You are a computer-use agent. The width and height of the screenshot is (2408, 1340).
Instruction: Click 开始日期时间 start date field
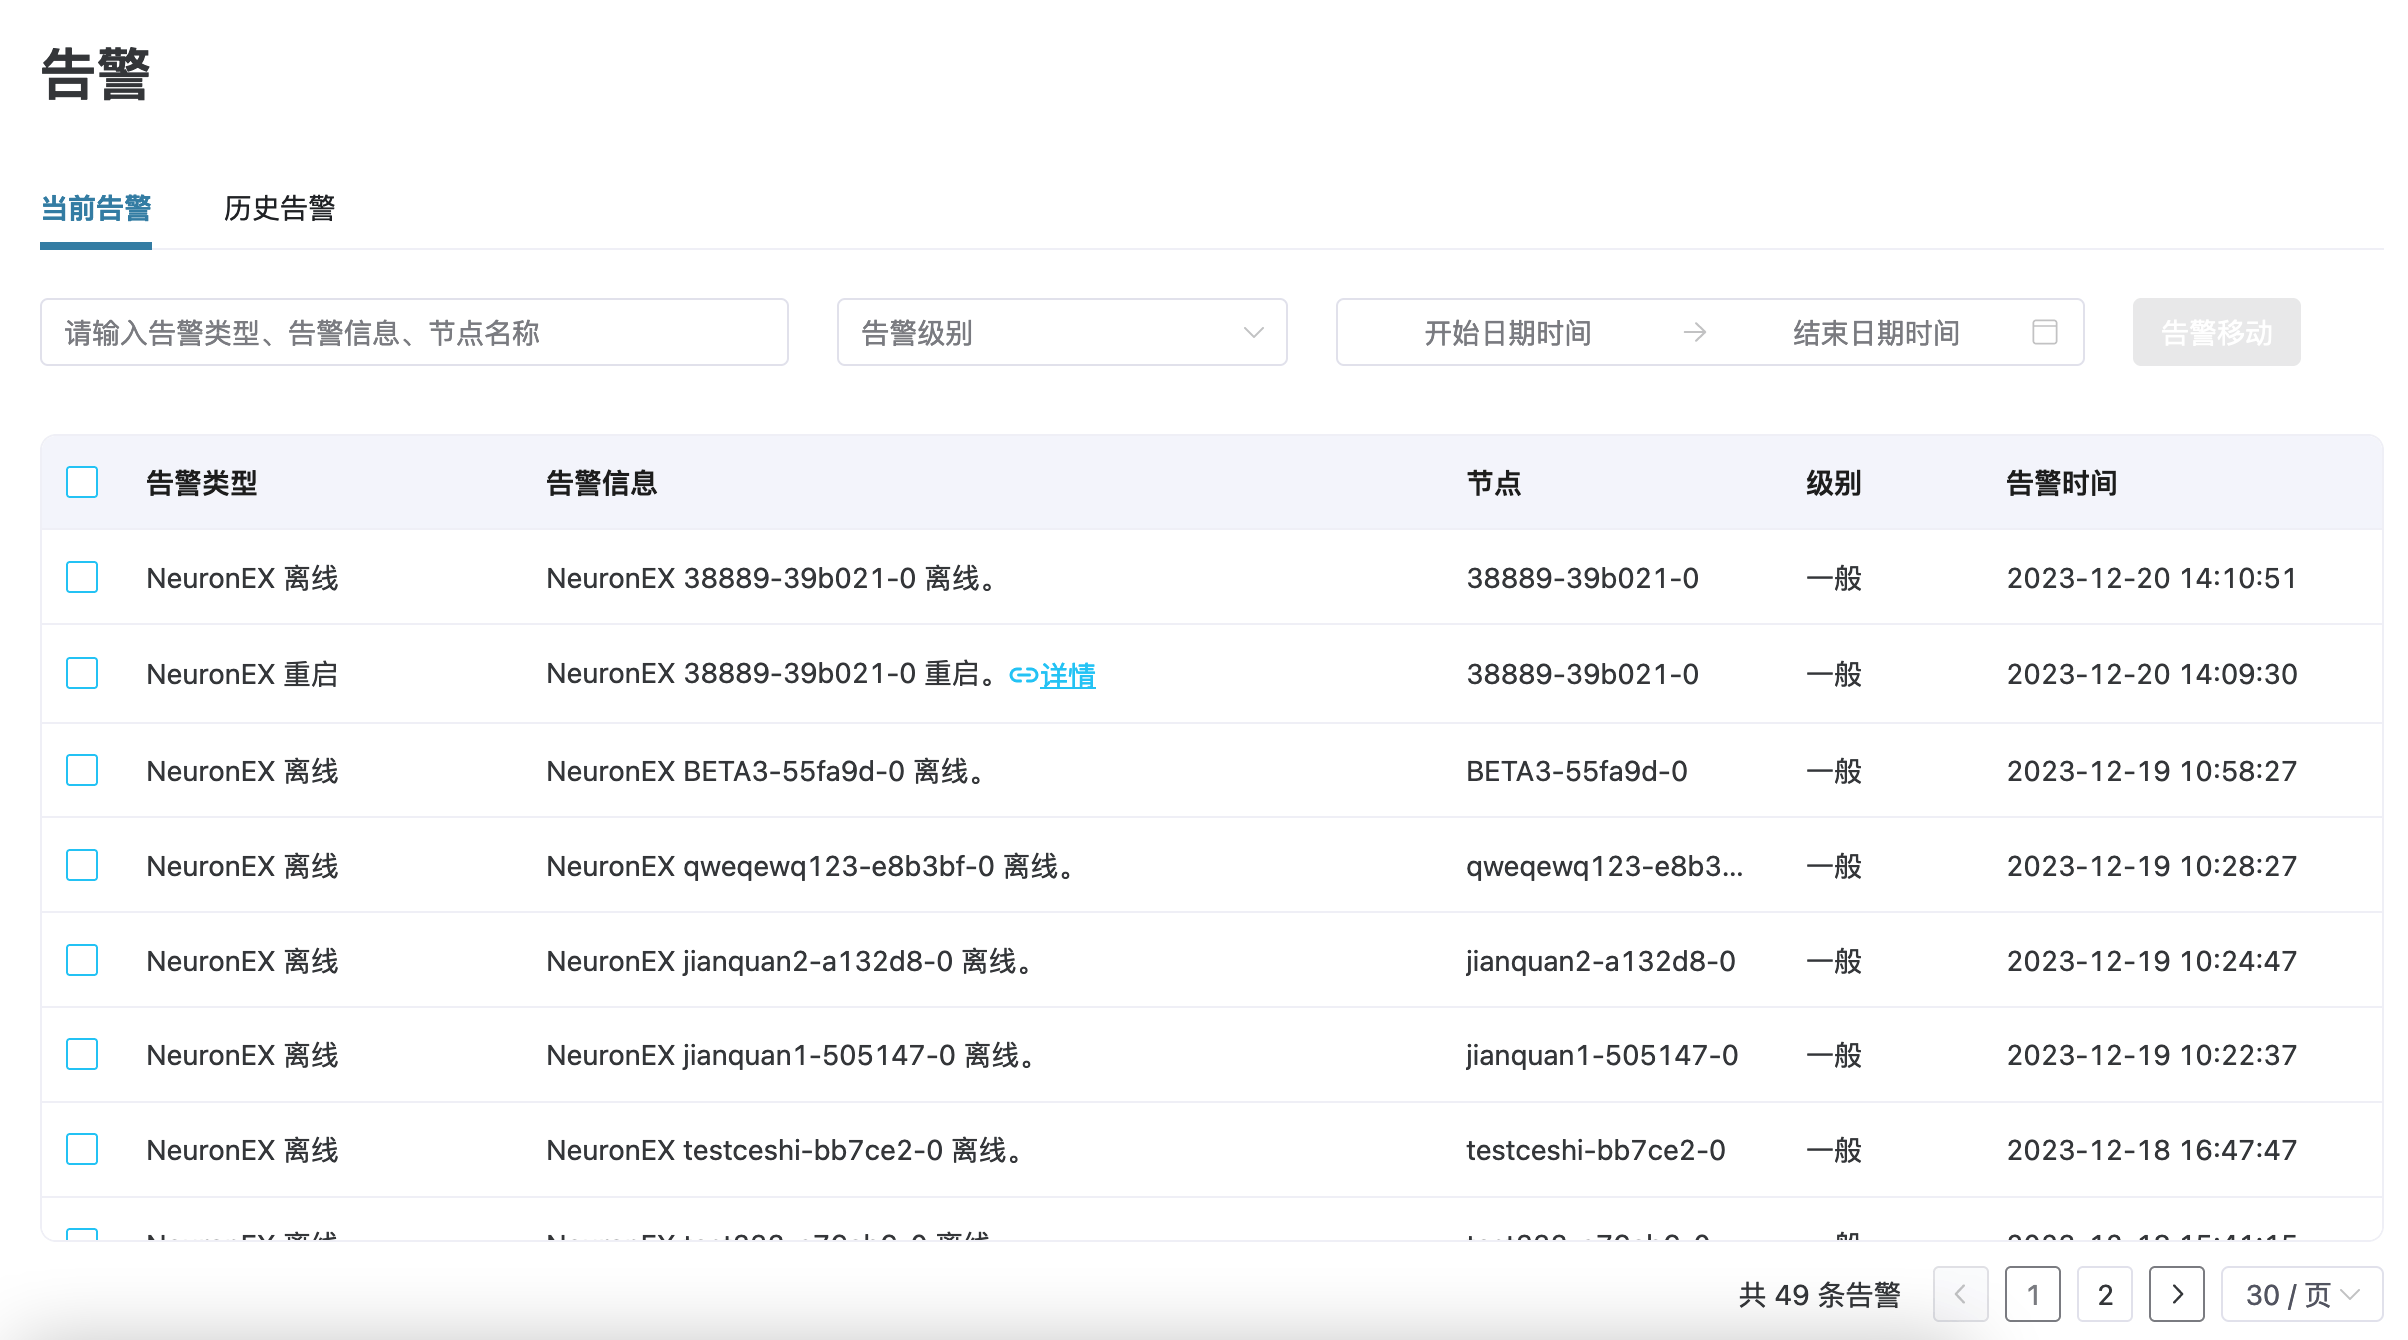(1507, 332)
